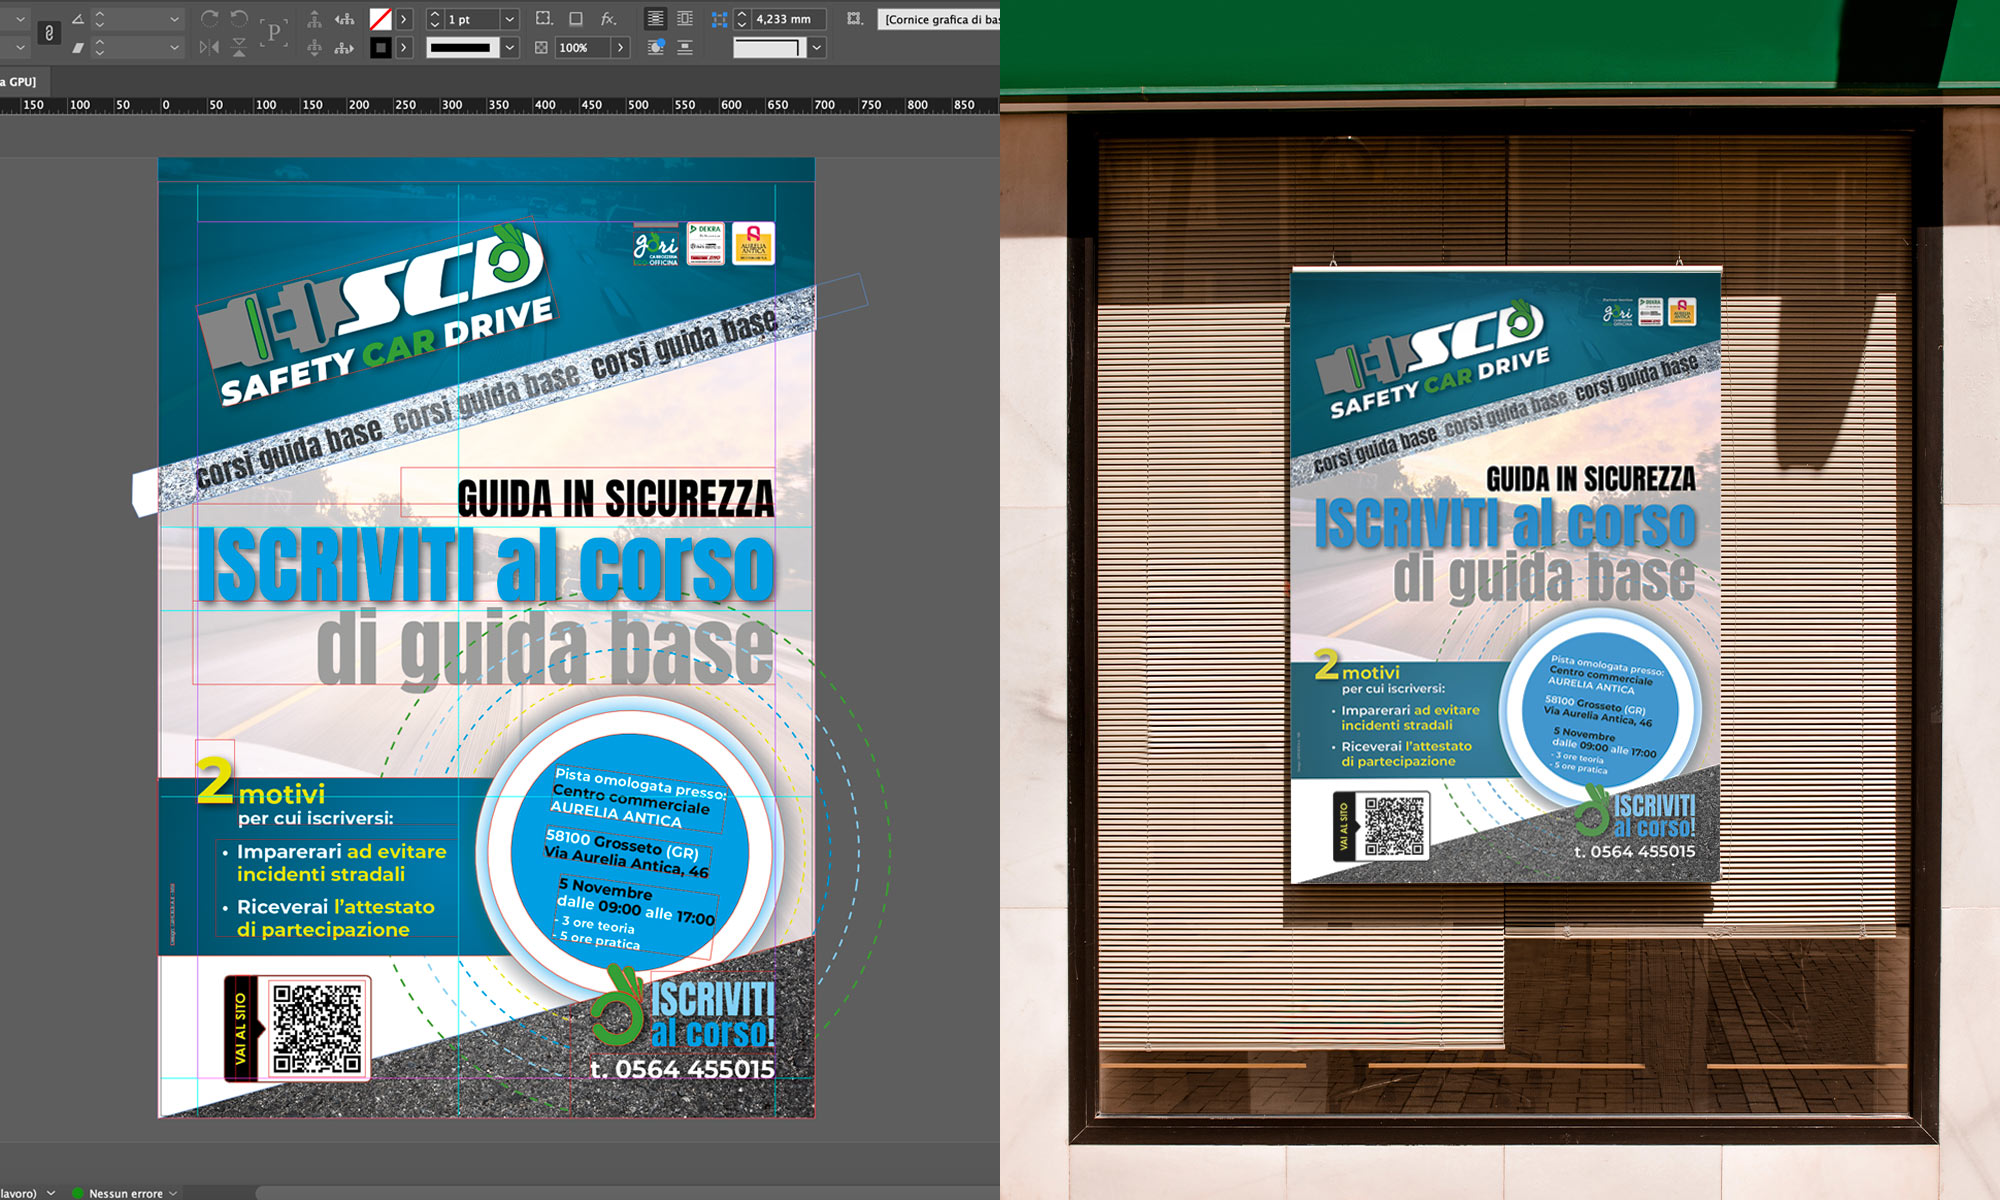Click the horizontal scrollbar at bottom
The image size is (2000, 1200).
(628, 1193)
